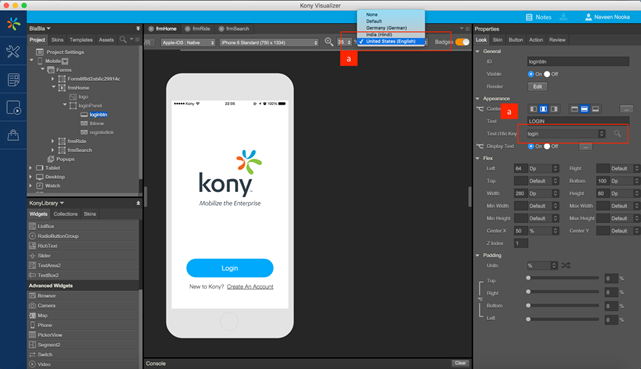Expand the Tablet tree node
641x369 pixels.
tap(31, 168)
